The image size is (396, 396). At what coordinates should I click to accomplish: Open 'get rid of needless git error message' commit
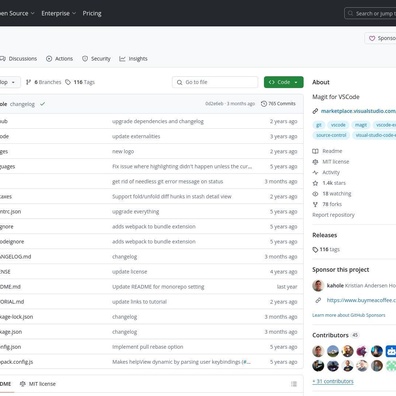[x=168, y=181]
